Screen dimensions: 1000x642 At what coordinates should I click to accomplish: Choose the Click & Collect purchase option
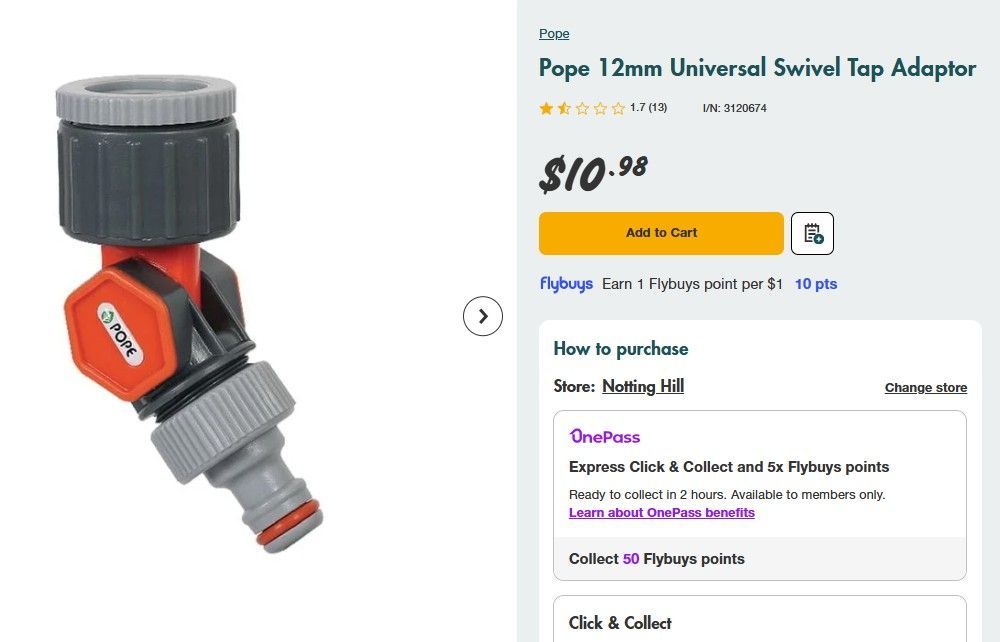[x=620, y=623]
